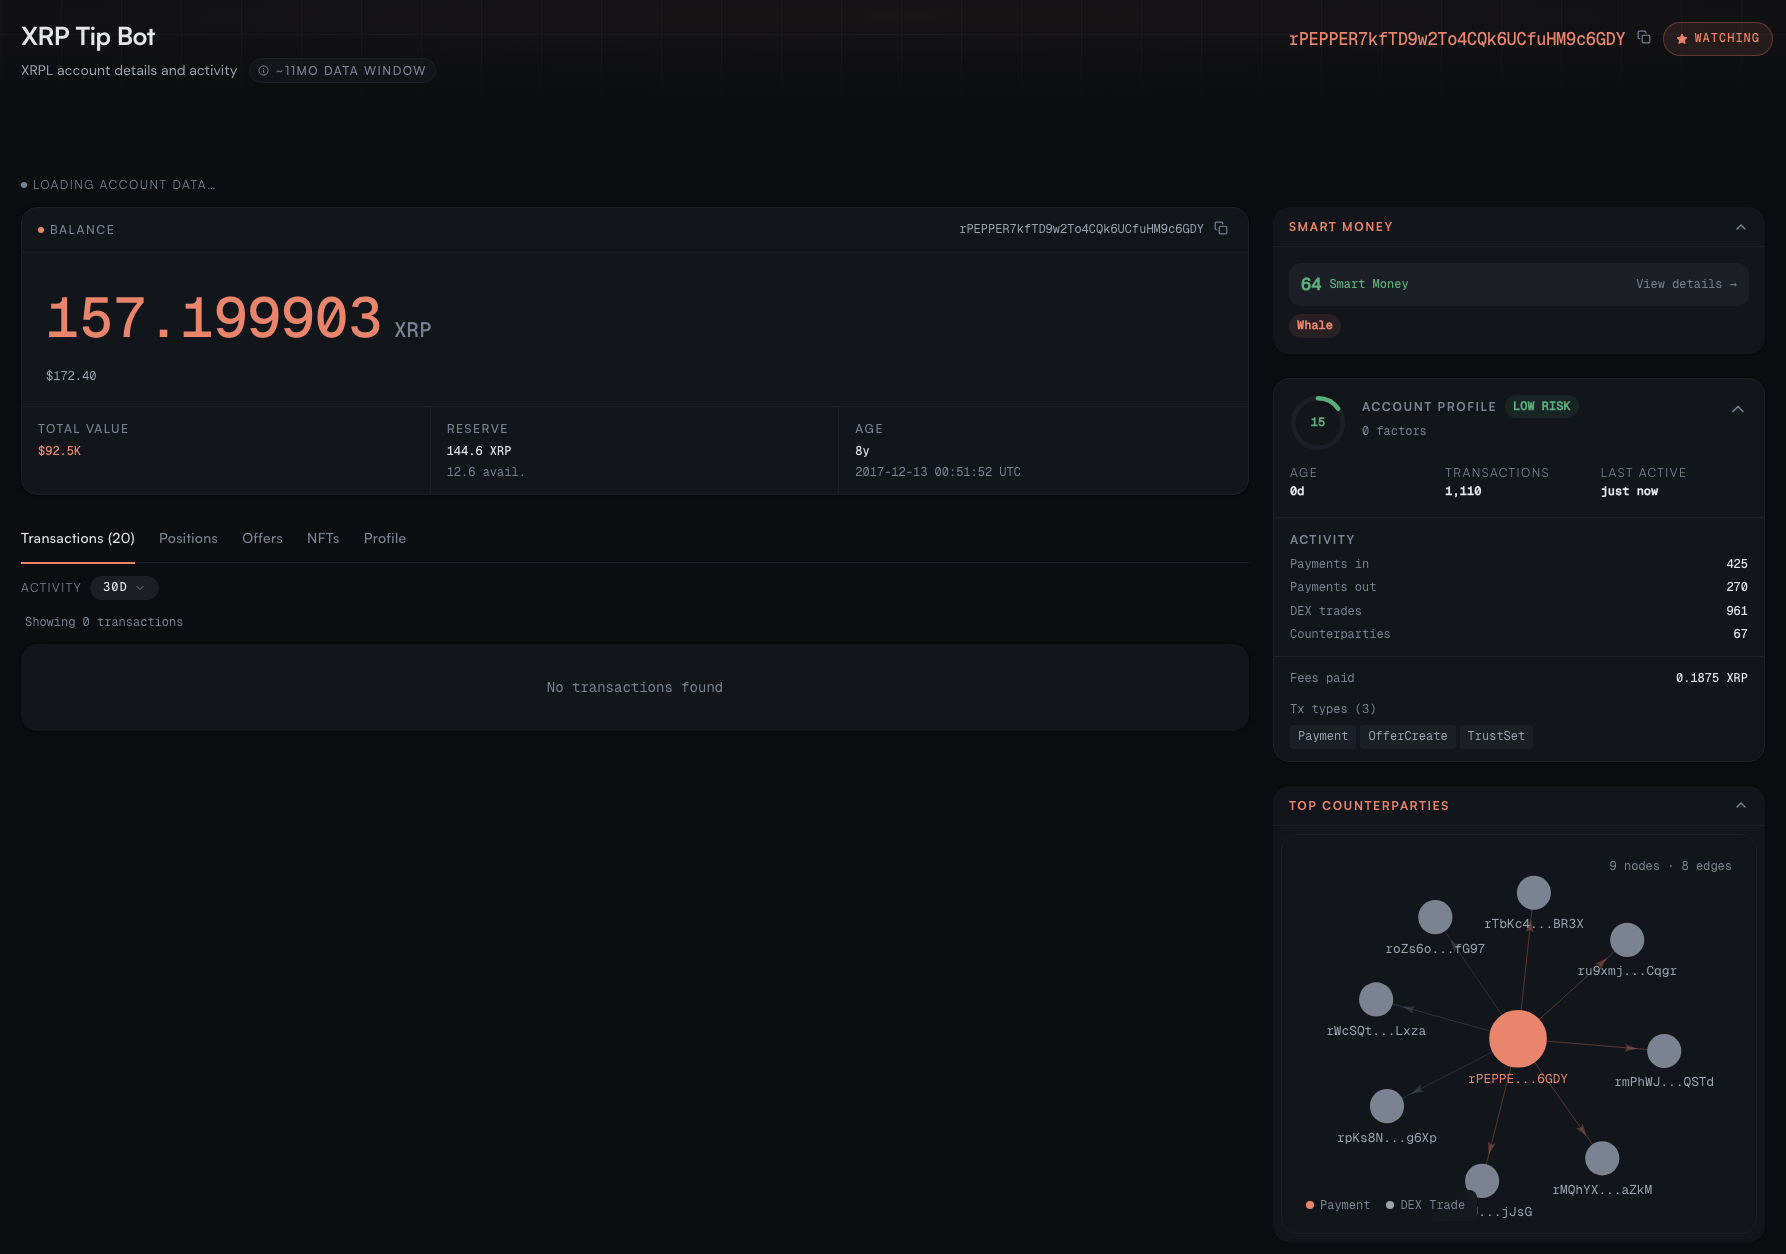This screenshot has height=1254, width=1786.
Task: Click the Whale tag
Action: pyautogui.click(x=1314, y=325)
